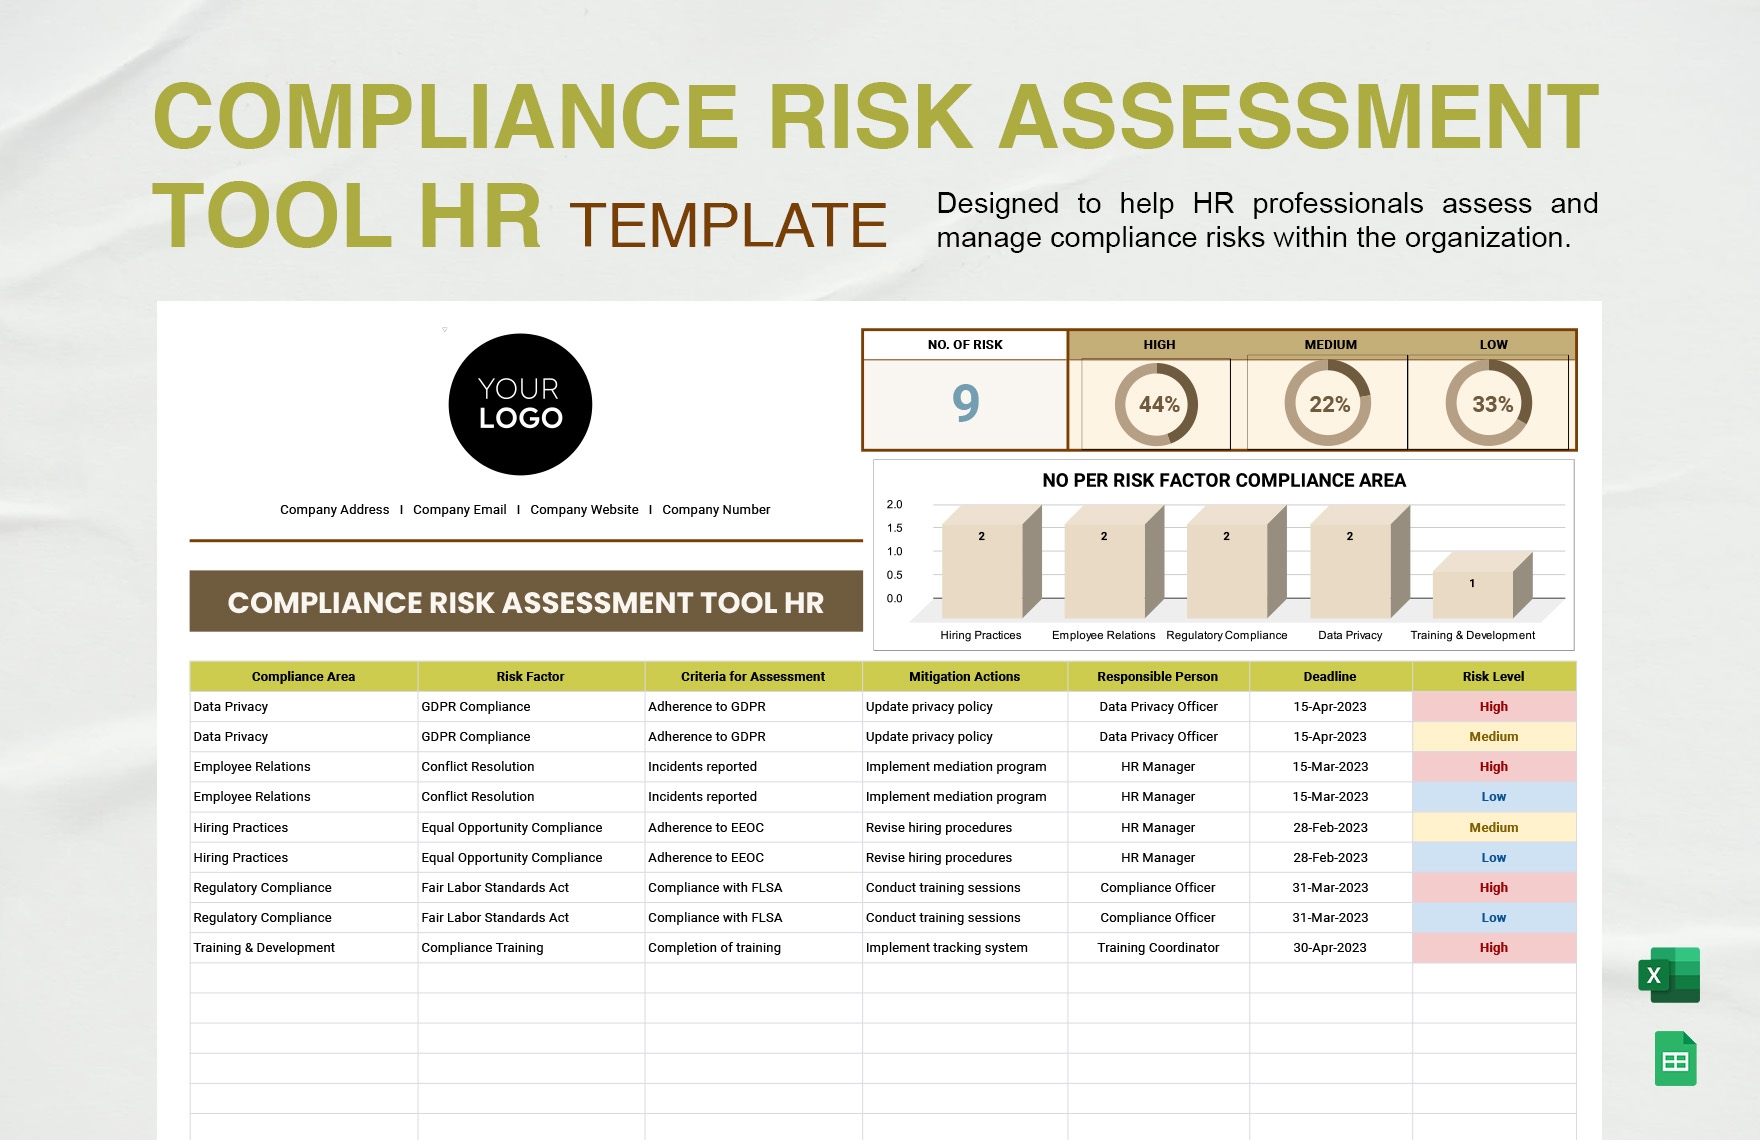Click the Training & Development chart axis label

pyautogui.click(x=1472, y=636)
